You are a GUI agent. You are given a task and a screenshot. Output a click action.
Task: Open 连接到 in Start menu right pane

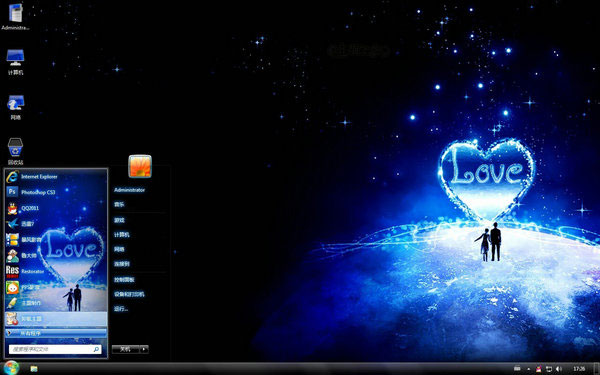tap(122, 264)
